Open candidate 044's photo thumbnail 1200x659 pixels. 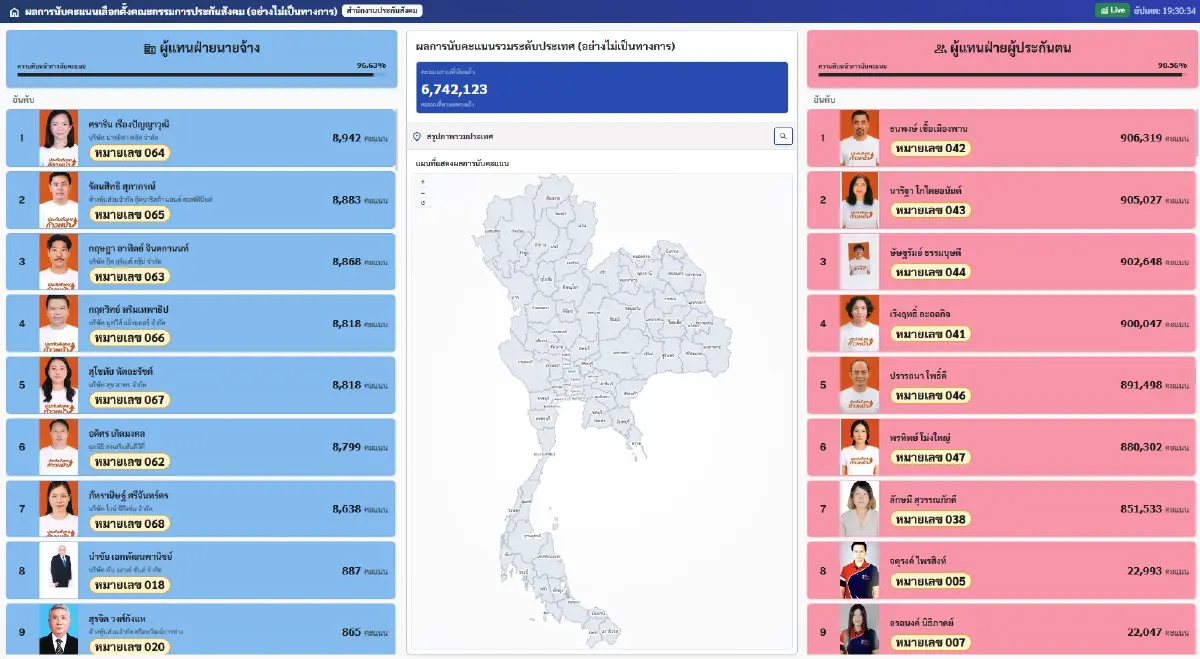859,261
